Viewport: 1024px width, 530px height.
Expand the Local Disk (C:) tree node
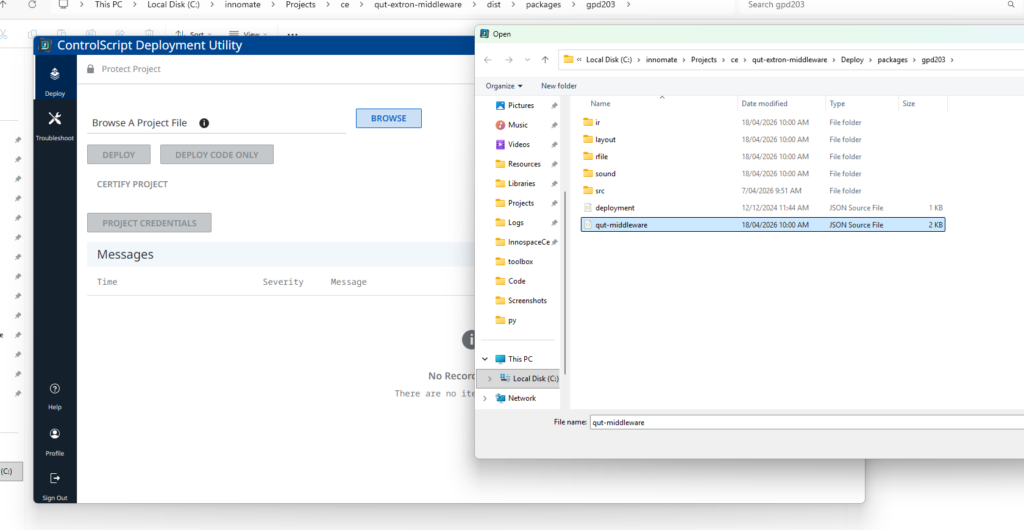(x=488, y=378)
